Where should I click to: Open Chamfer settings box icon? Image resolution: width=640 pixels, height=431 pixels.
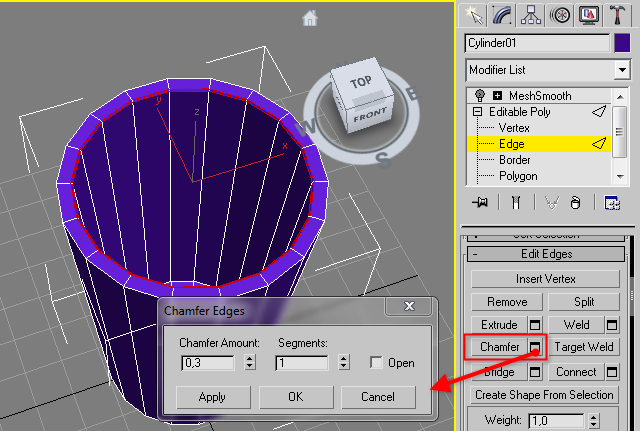[x=535, y=347]
